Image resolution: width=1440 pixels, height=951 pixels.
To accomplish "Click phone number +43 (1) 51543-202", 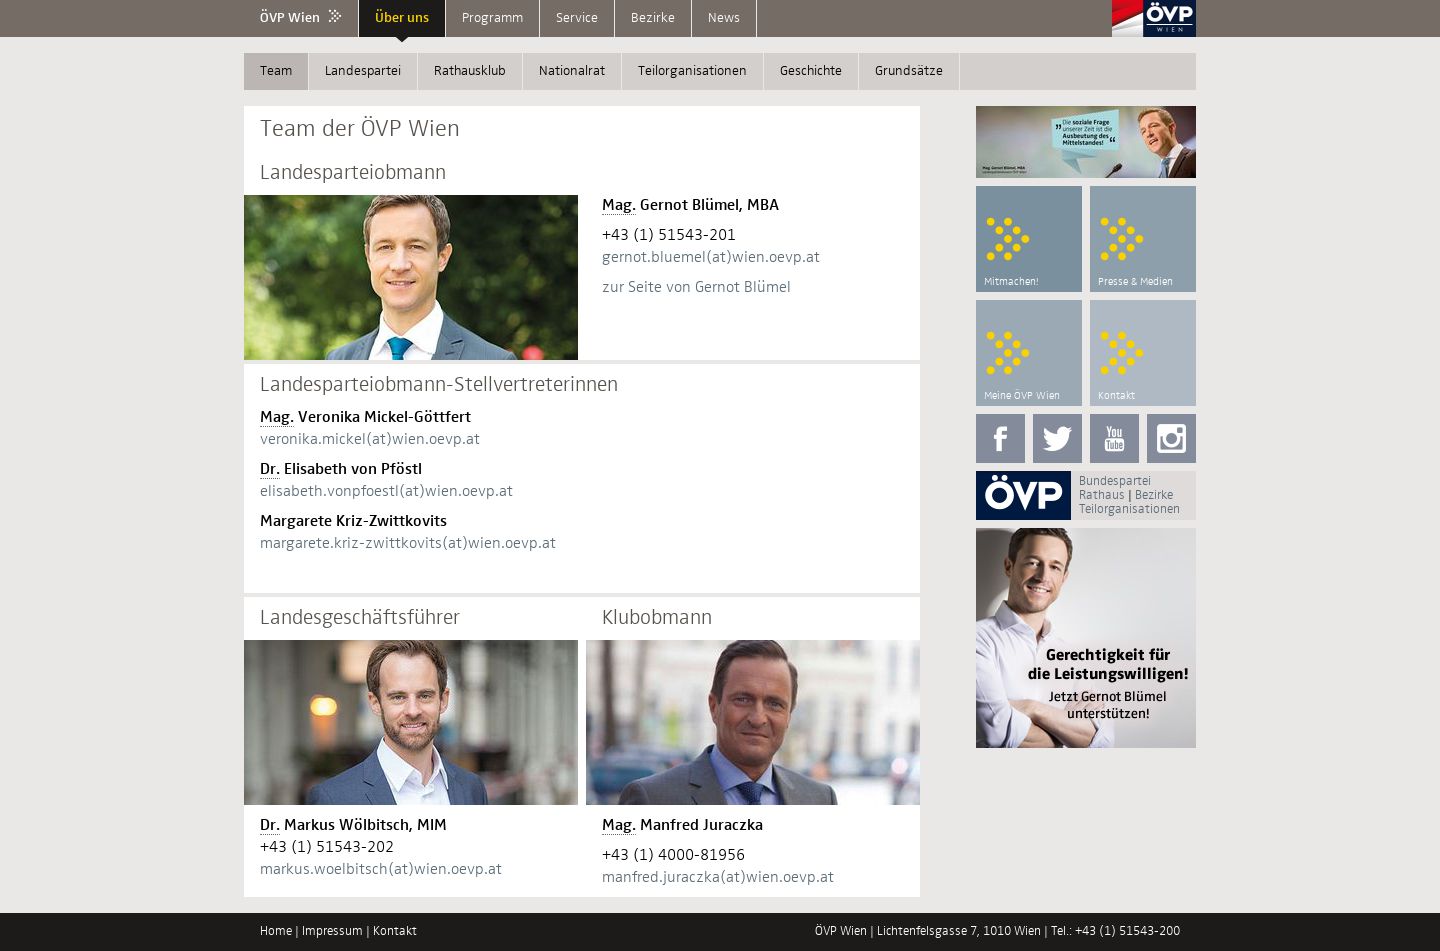I will [x=327, y=847].
